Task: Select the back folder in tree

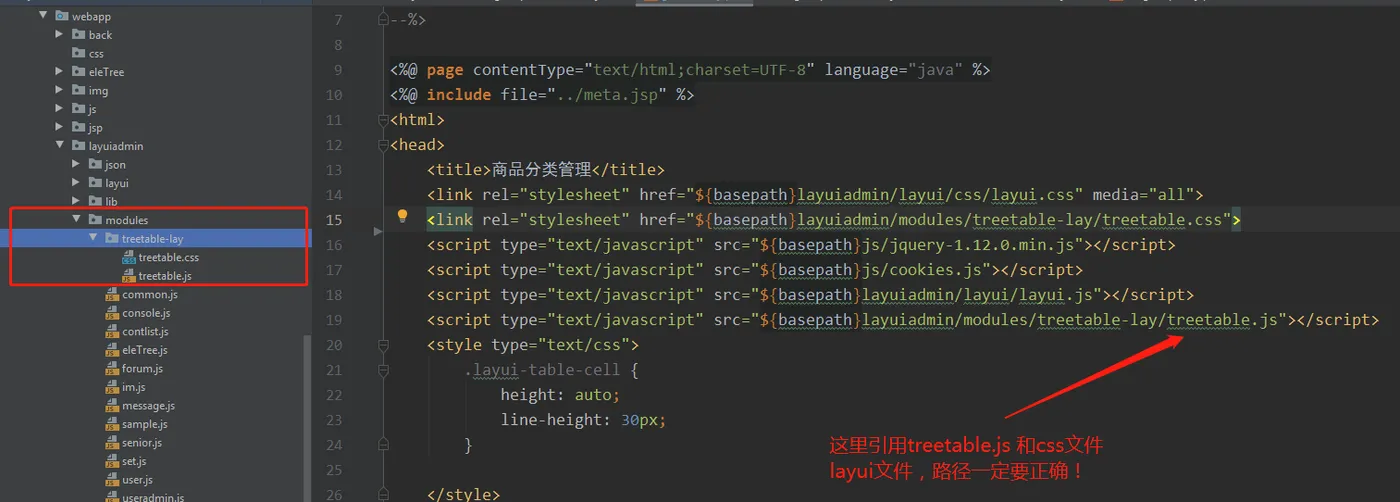Action: click(100, 35)
